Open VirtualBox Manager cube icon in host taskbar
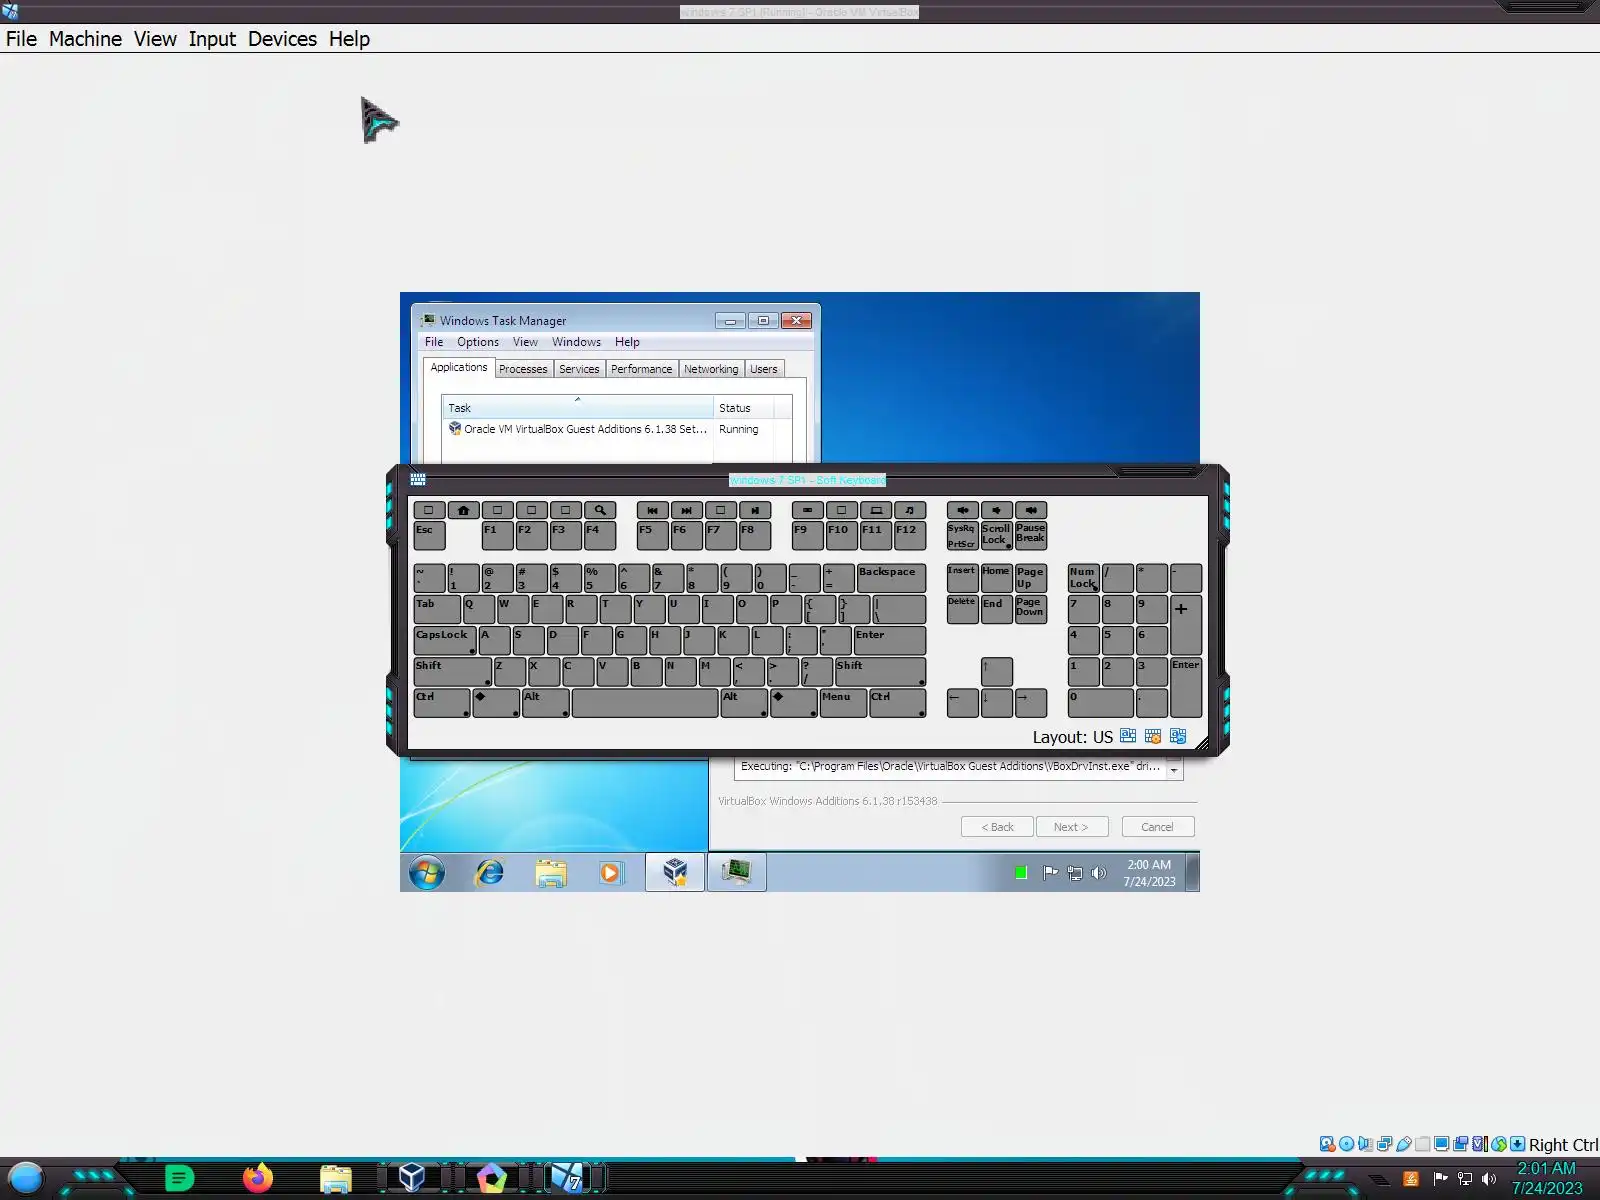Screen dimensions: 1600x1200 411,1177
